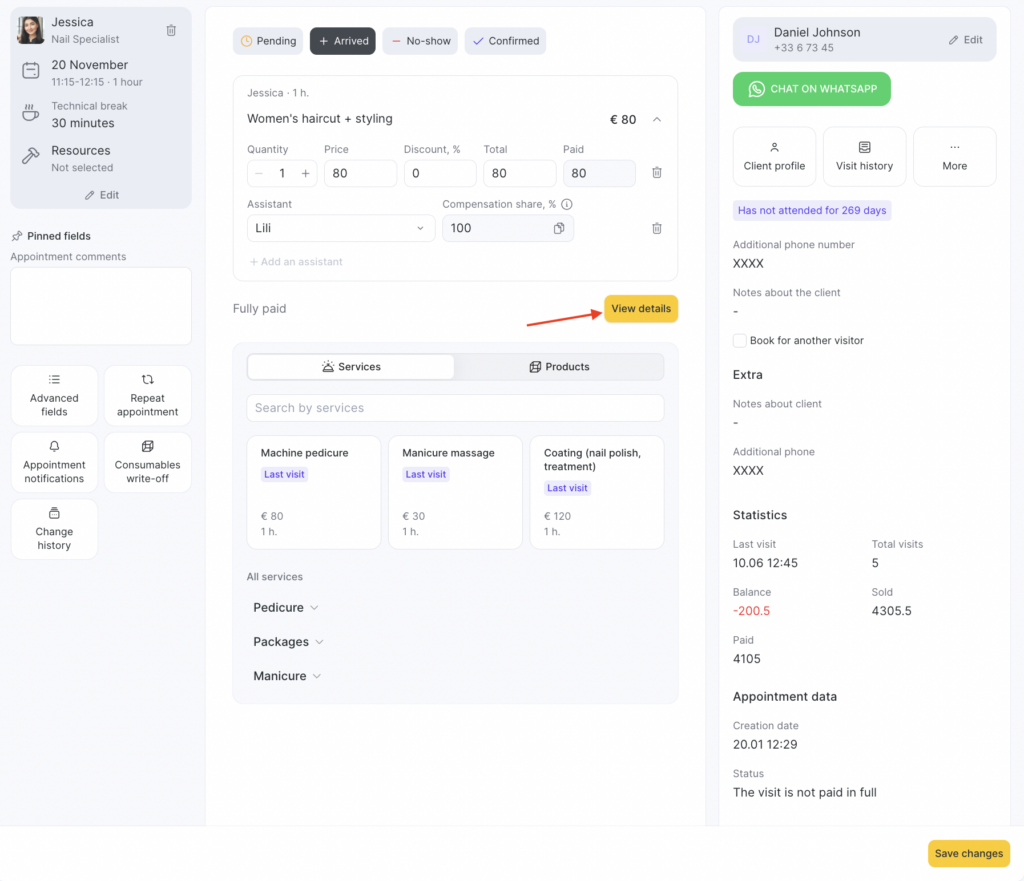
Task: Open Client profile
Action: click(x=774, y=156)
